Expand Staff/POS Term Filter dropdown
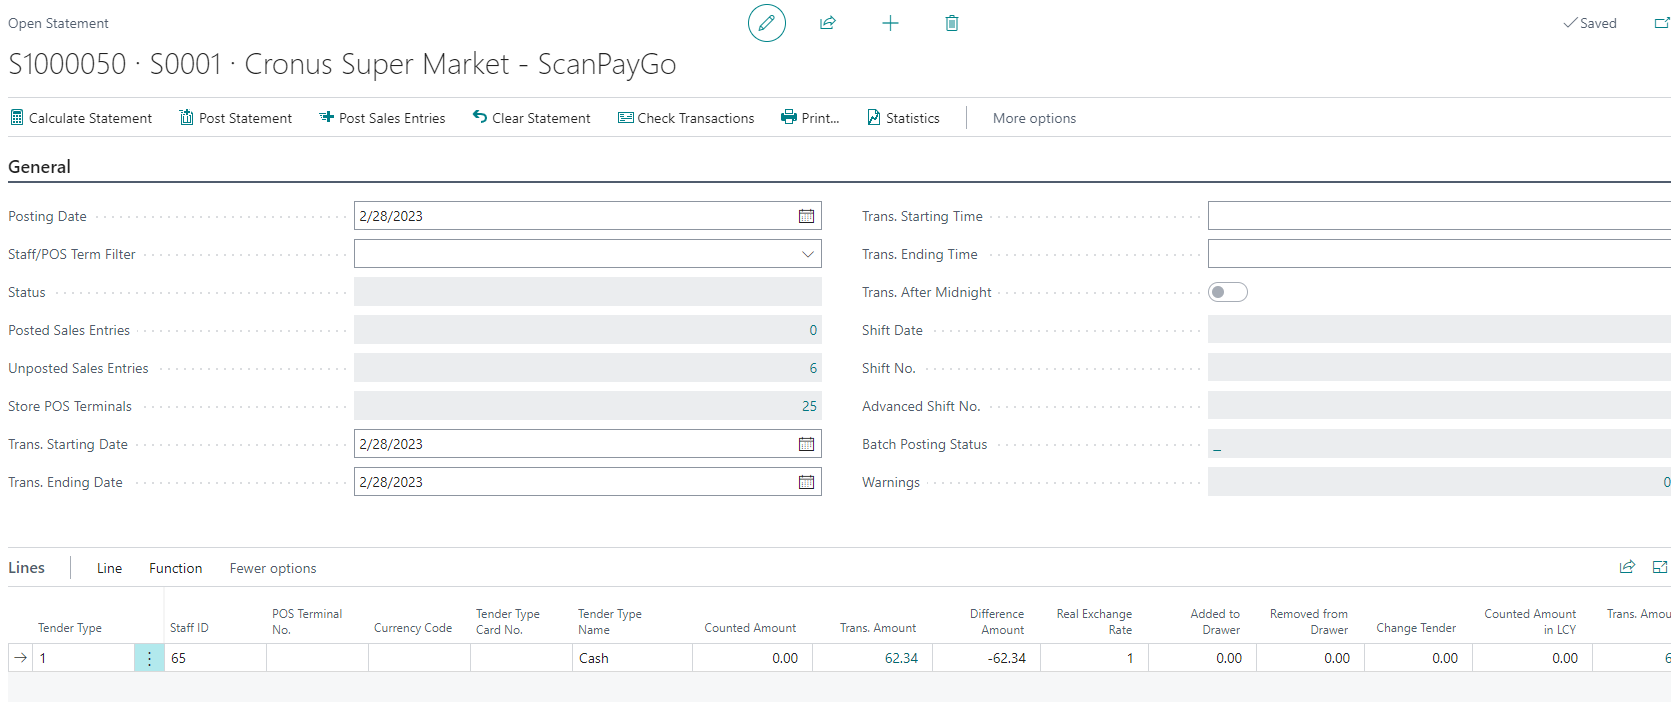Viewport: 1671px width, 702px height. [807, 254]
